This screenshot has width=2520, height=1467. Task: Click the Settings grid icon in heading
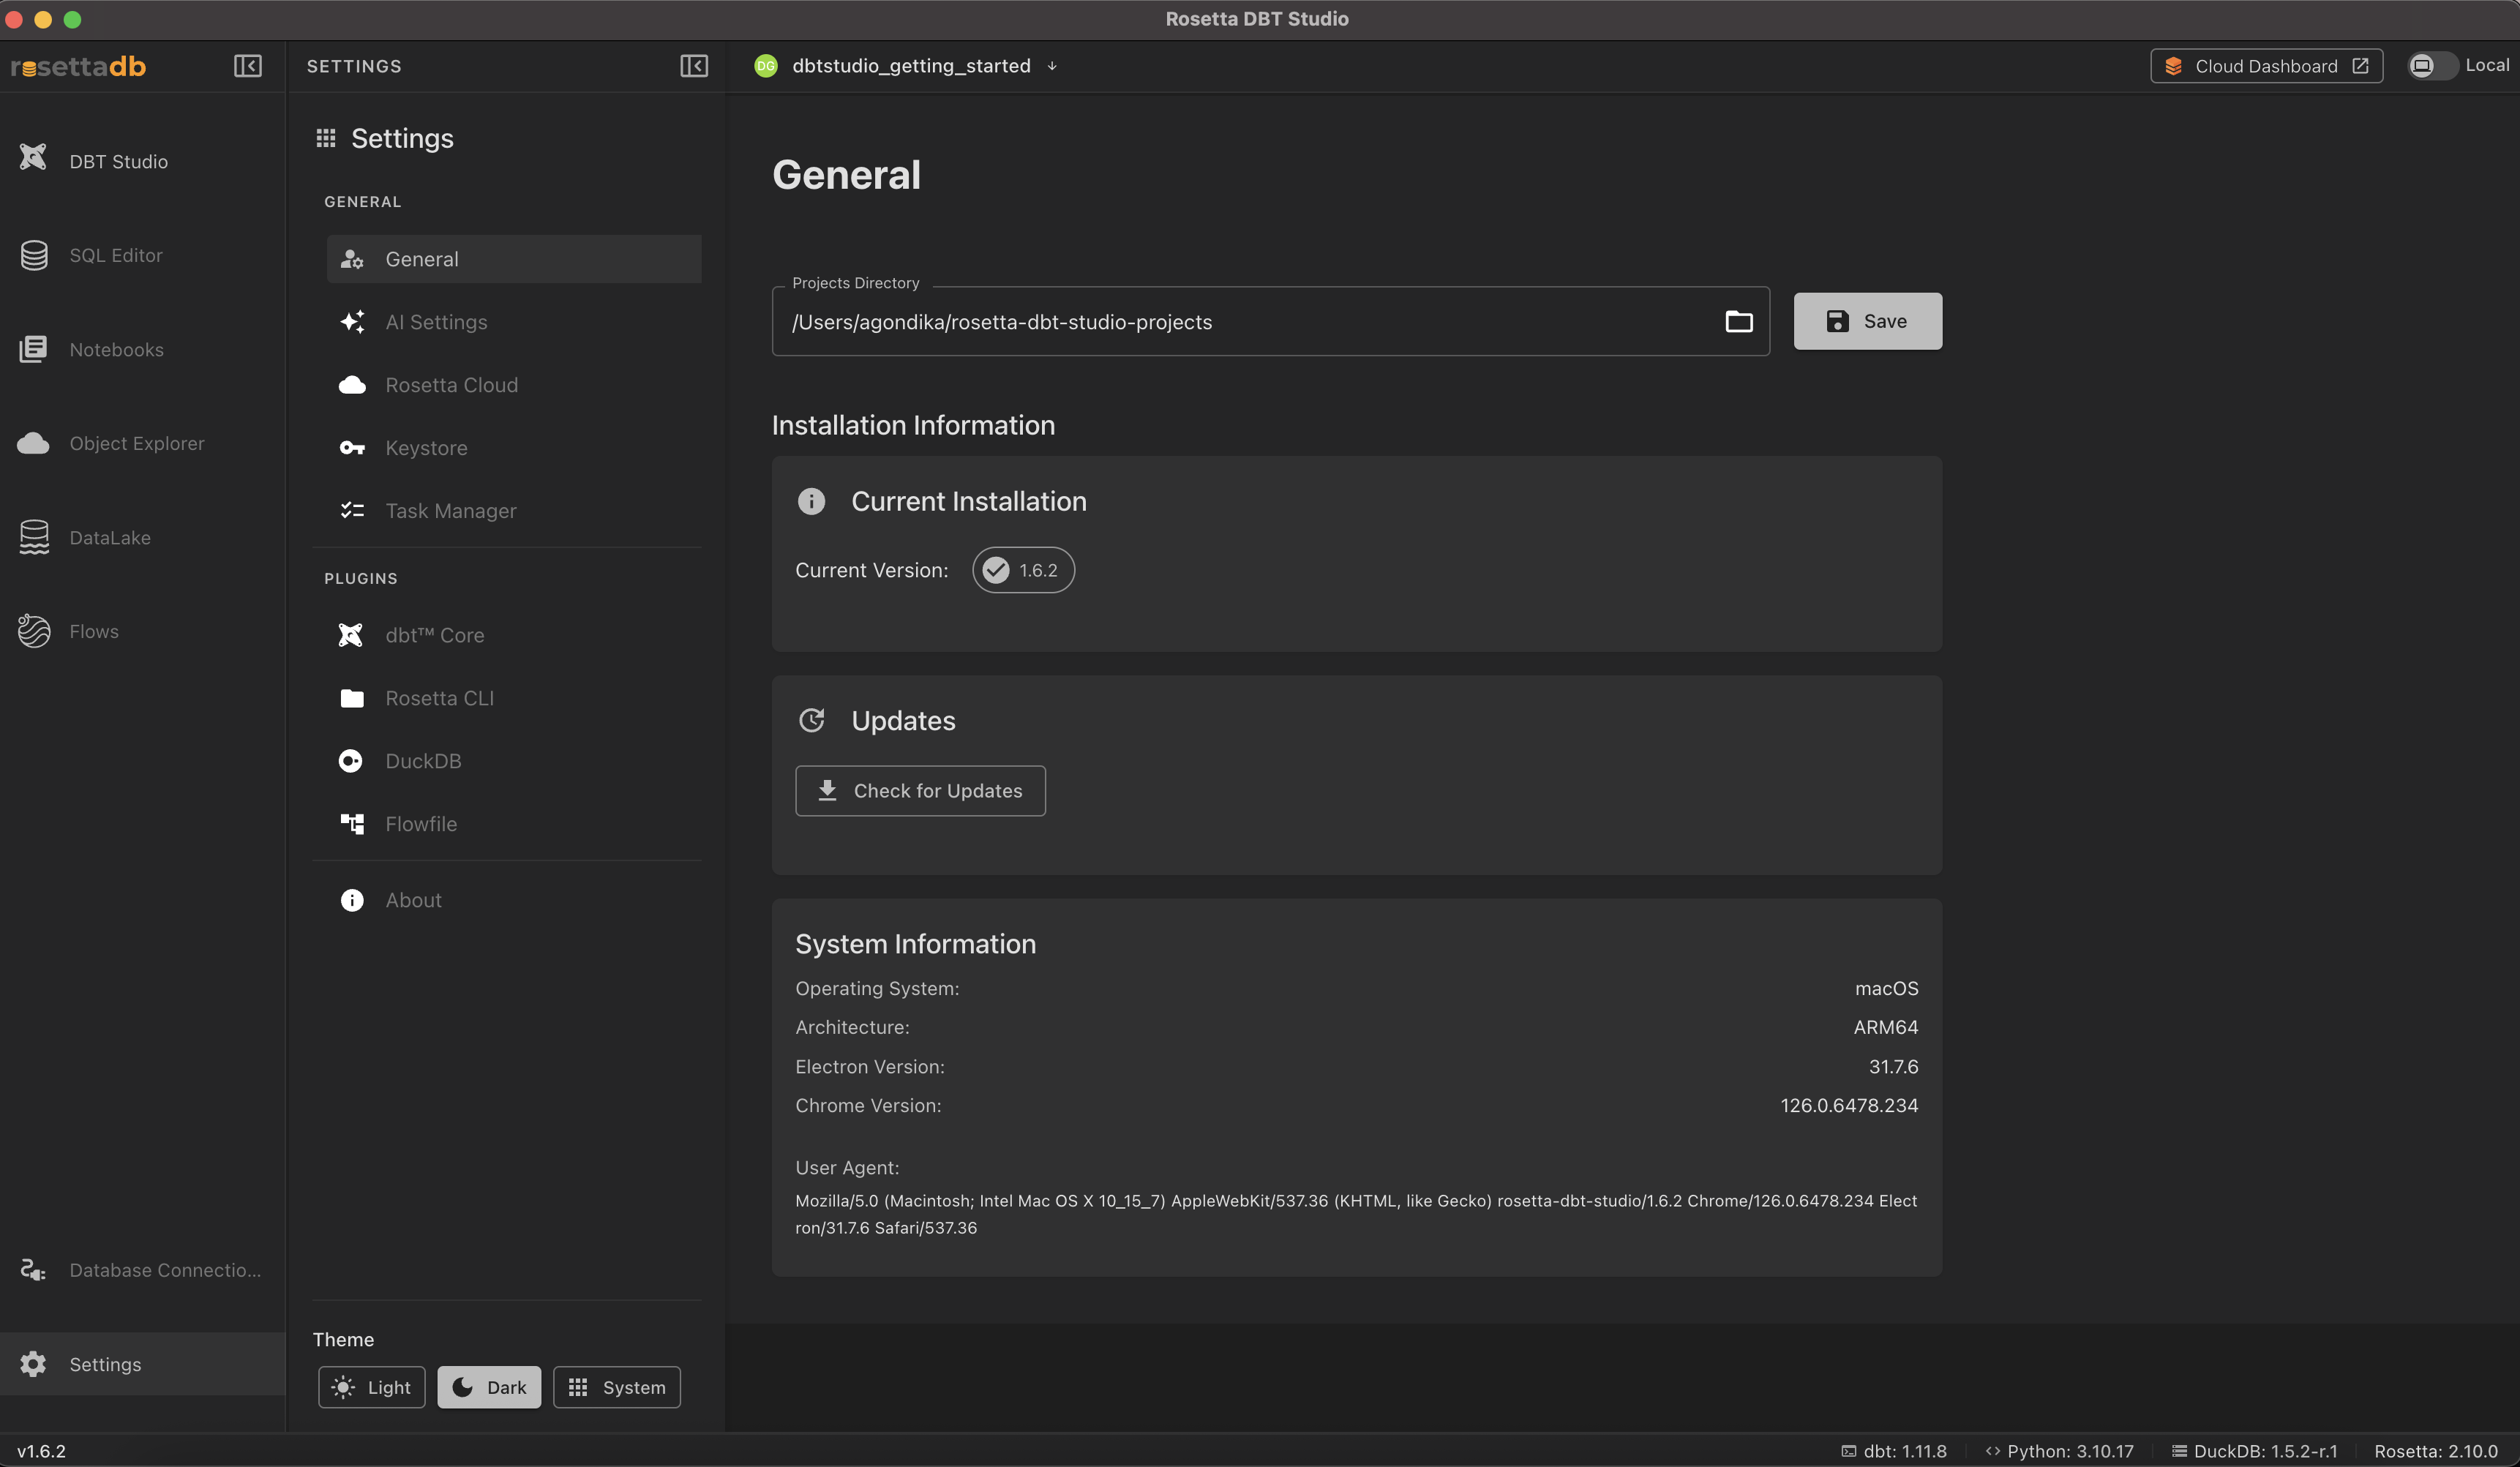pos(326,138)
